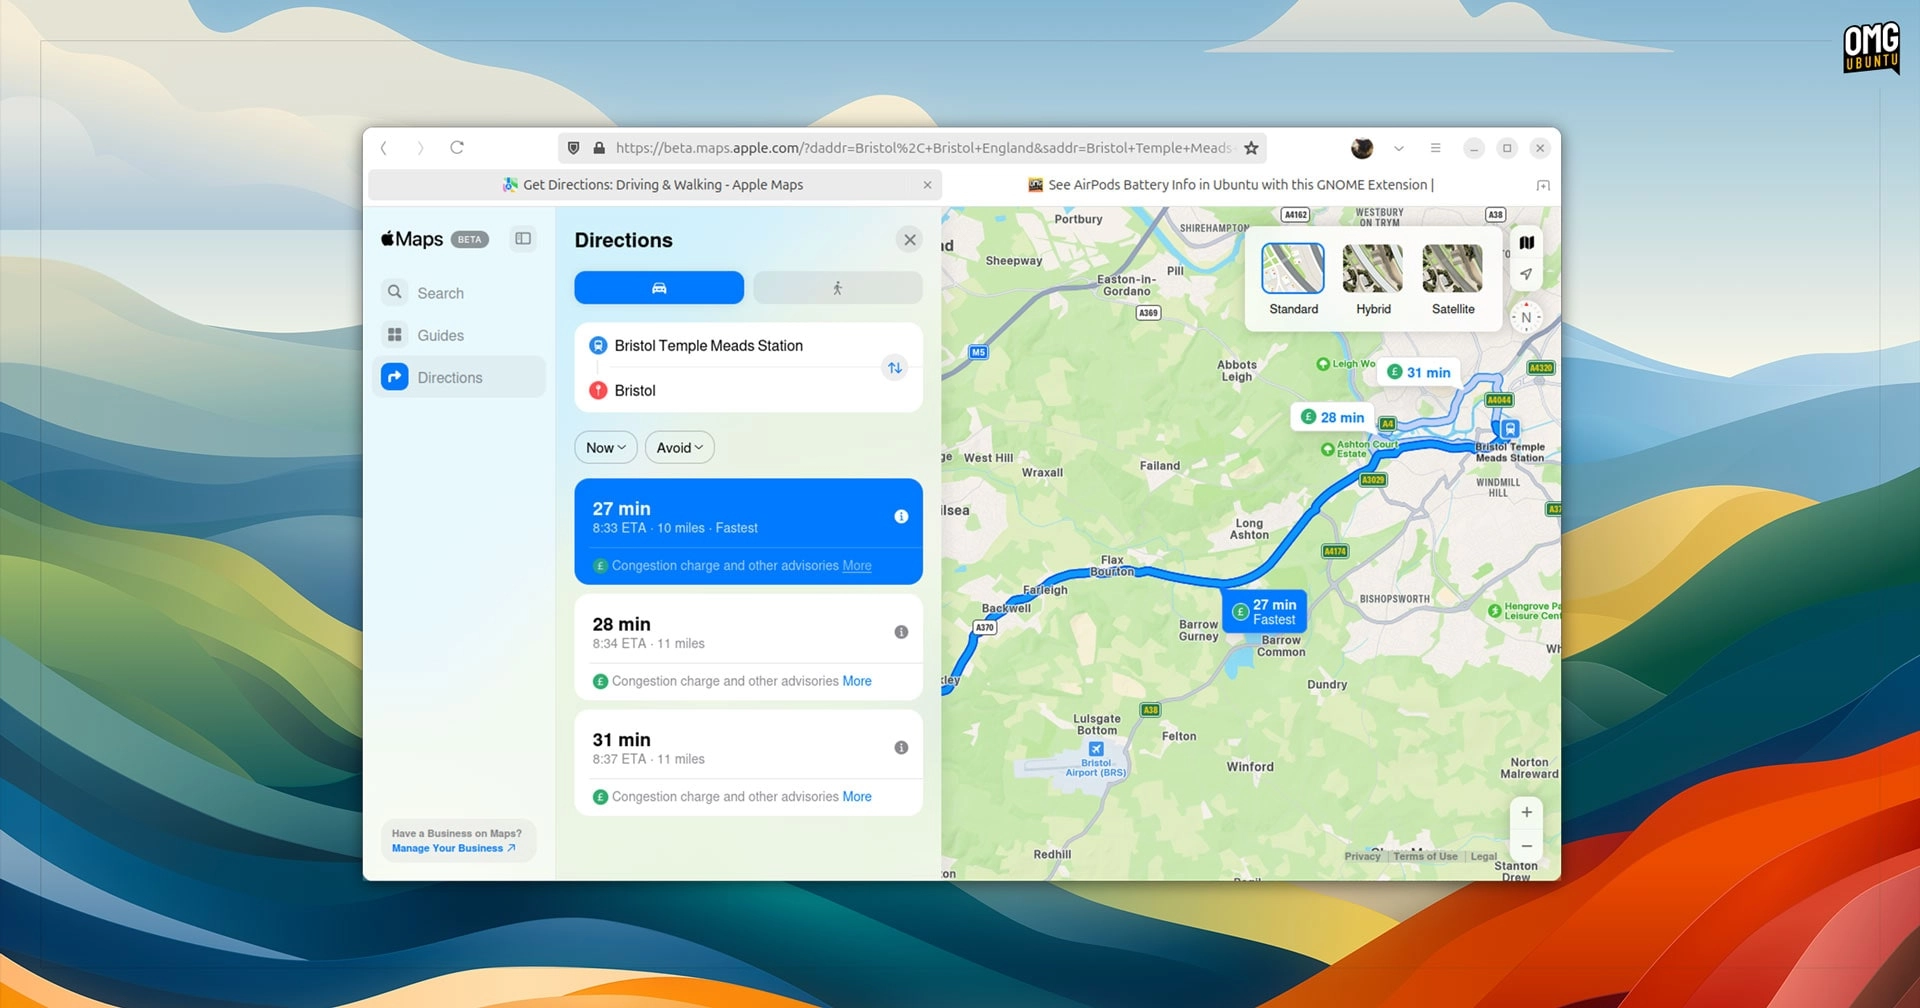Click the Manage Your Business link
Screen dimensions: 1920x1008
pos(454,848)
